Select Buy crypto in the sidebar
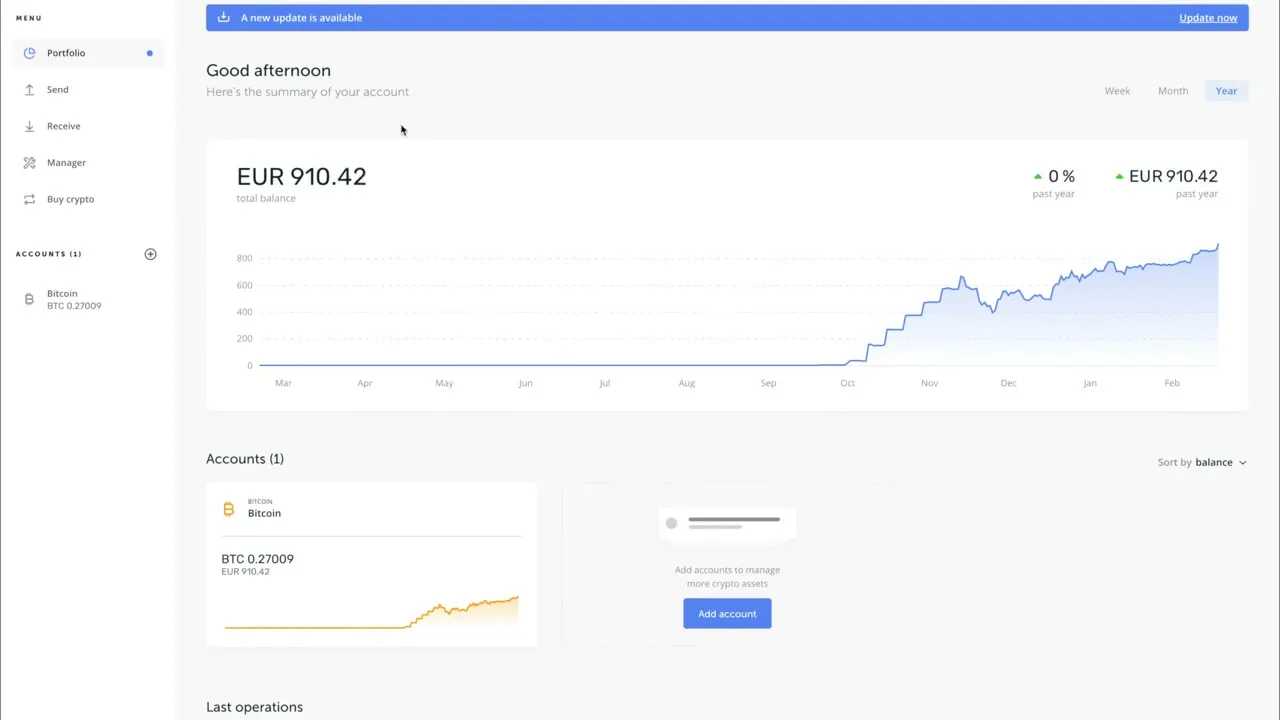Screen dimensions: 1280x720 point(70,199)
